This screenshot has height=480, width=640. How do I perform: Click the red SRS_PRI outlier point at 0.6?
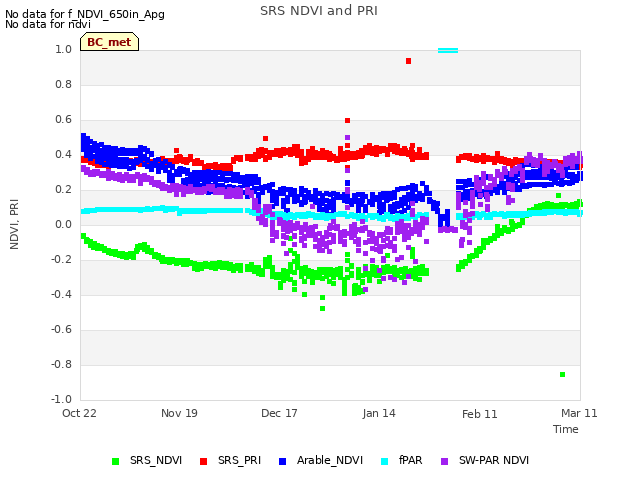[x=347, y=120]
